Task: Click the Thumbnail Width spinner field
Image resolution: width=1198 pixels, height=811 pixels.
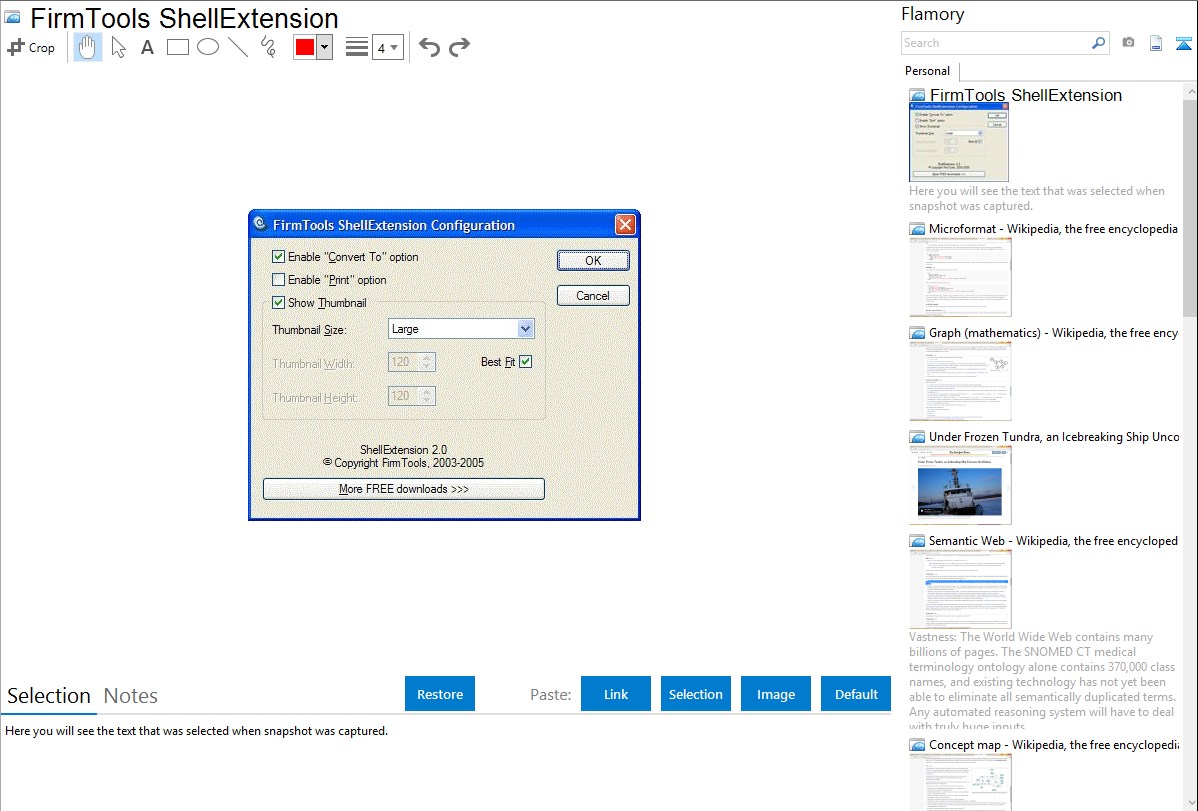Action: 412,362
